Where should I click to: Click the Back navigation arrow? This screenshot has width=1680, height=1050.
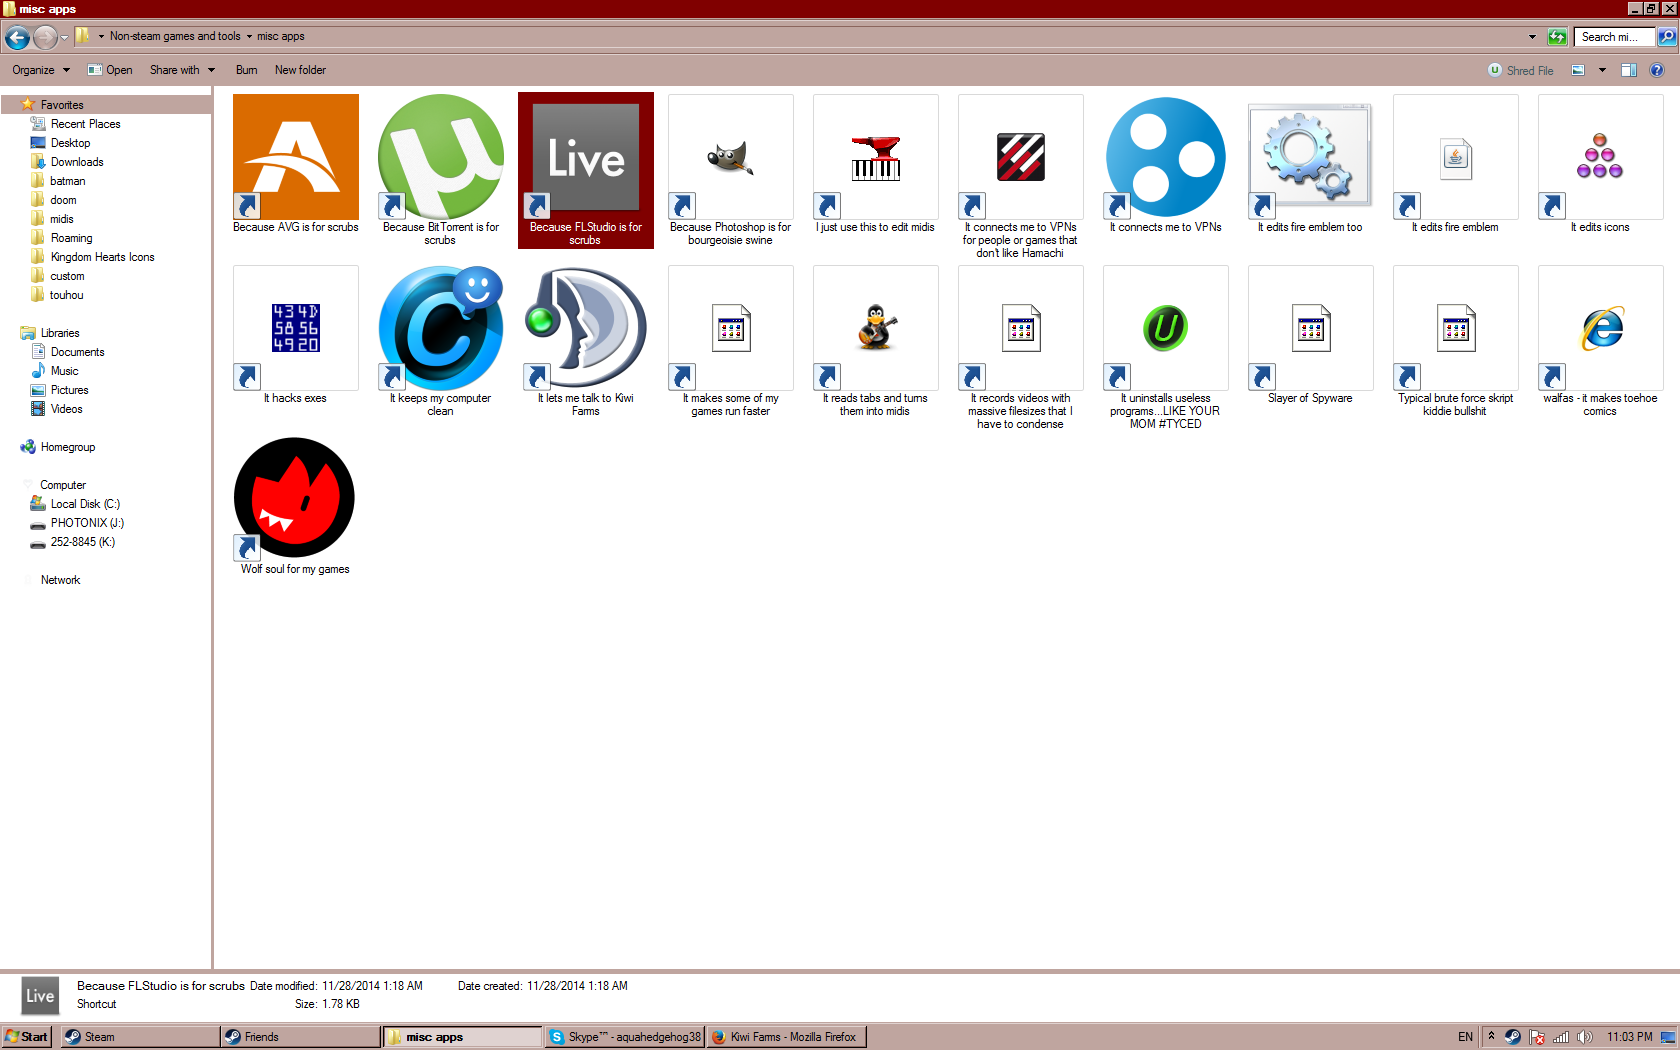17,38
